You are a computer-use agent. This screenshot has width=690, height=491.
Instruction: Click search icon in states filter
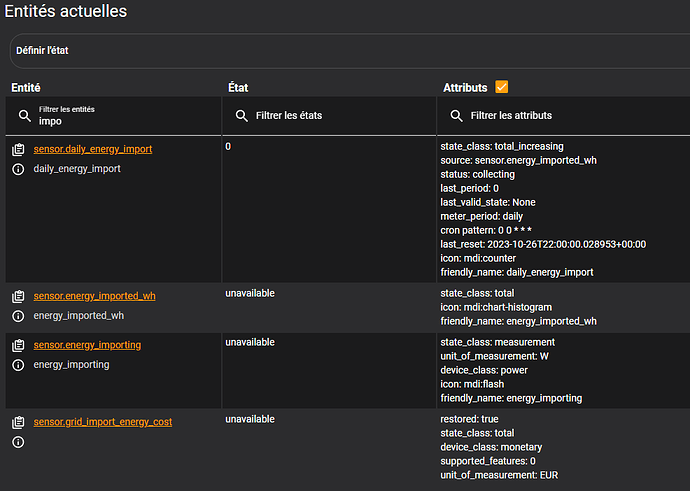click(241, 116)
